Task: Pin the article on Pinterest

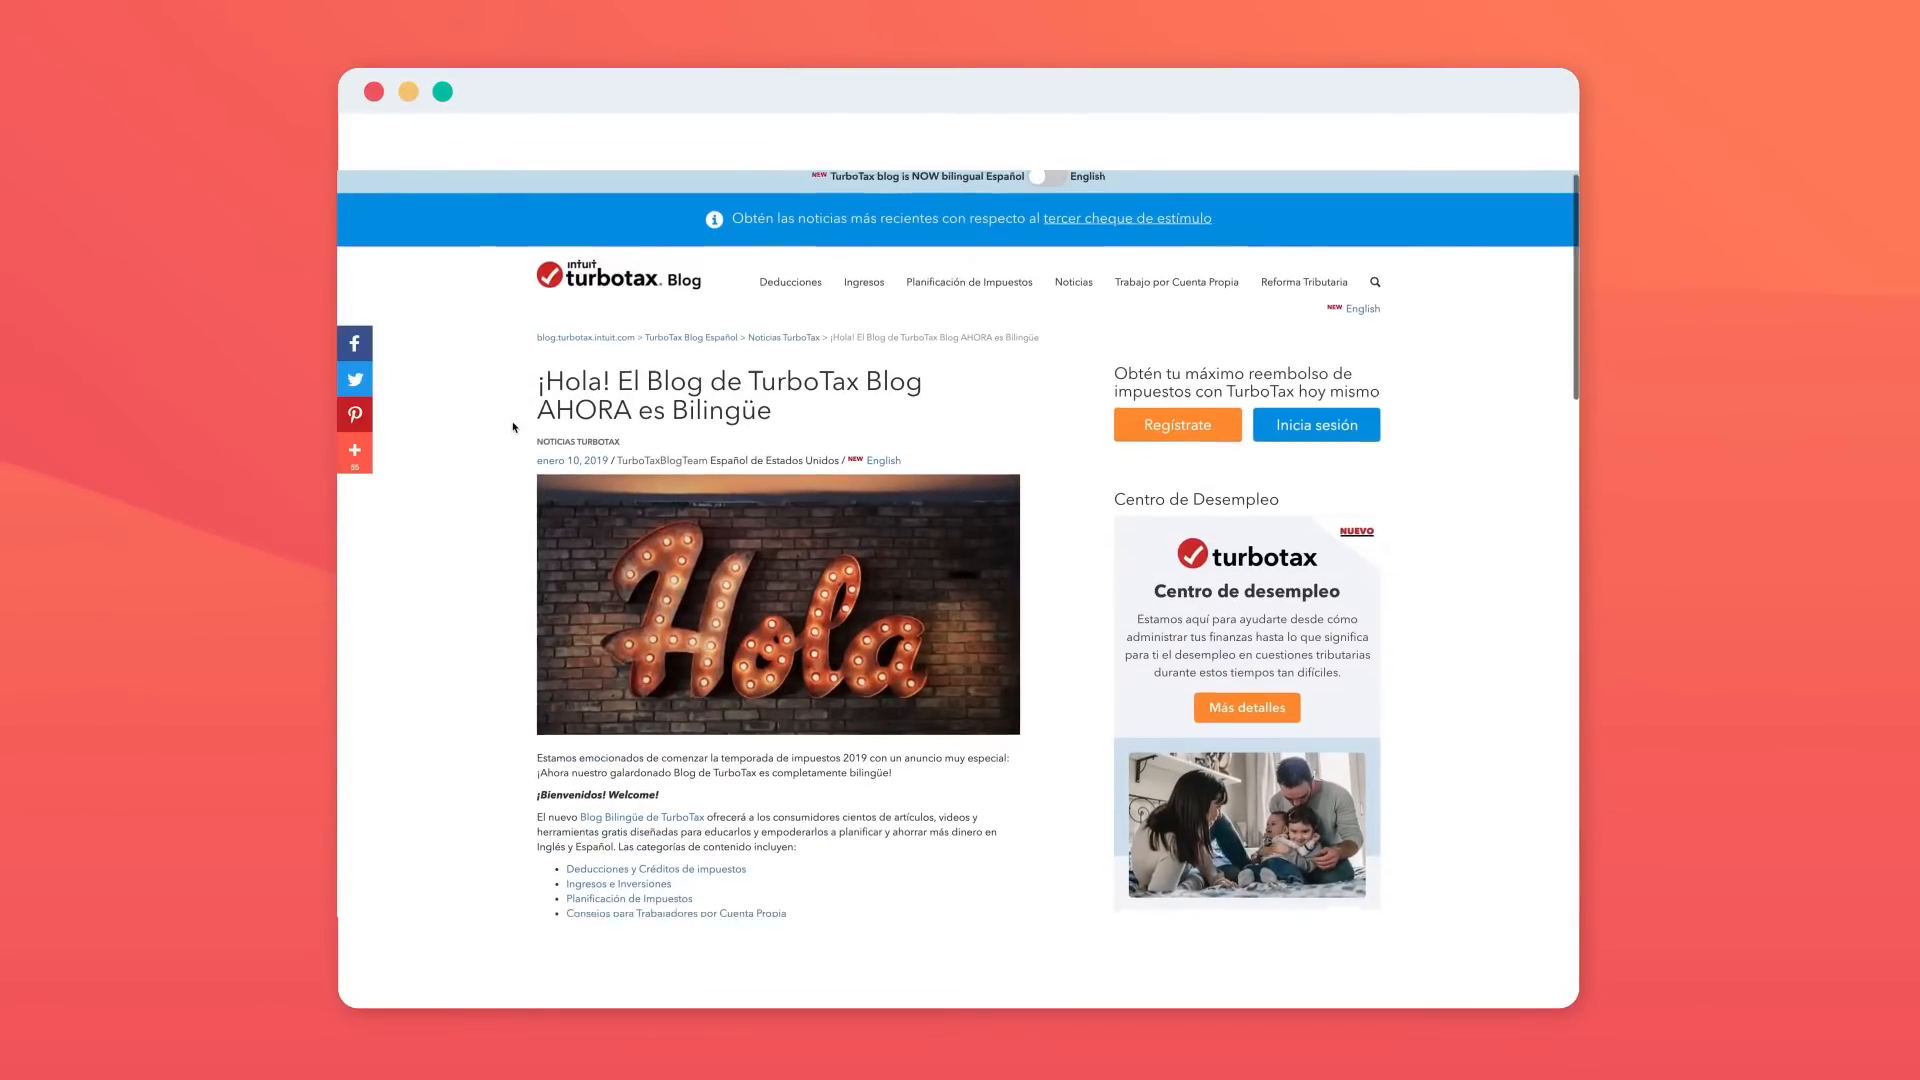Action: click(354, 415)
